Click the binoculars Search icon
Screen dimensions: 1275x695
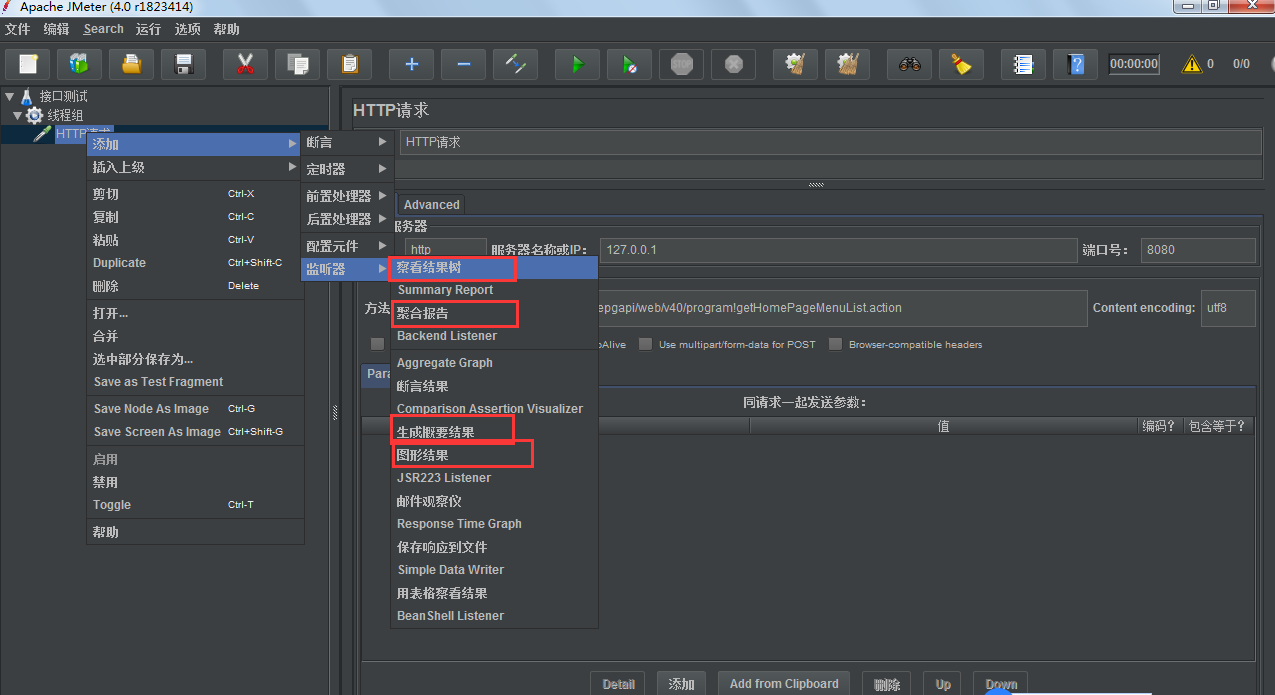[x=909, y=64]
